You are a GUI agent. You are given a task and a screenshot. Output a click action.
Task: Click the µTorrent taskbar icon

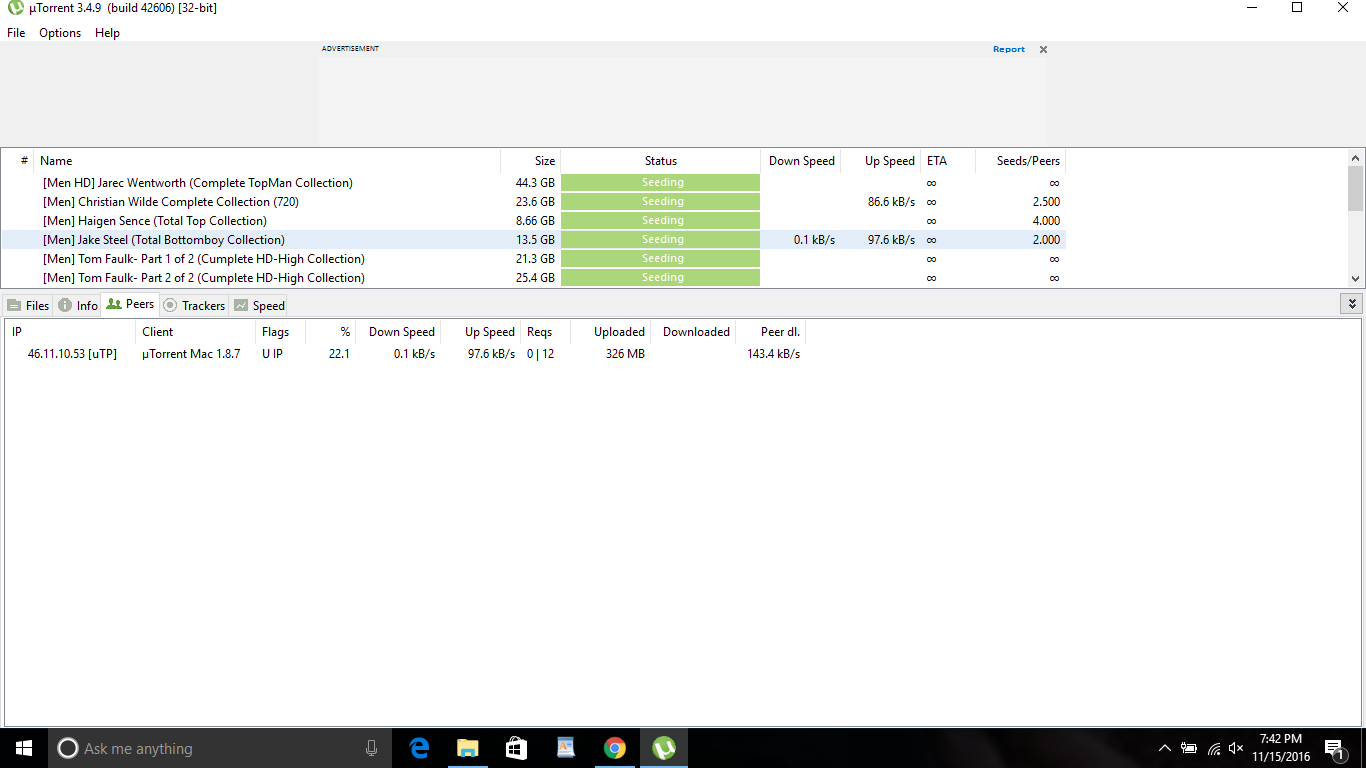[x=663, y=748]
